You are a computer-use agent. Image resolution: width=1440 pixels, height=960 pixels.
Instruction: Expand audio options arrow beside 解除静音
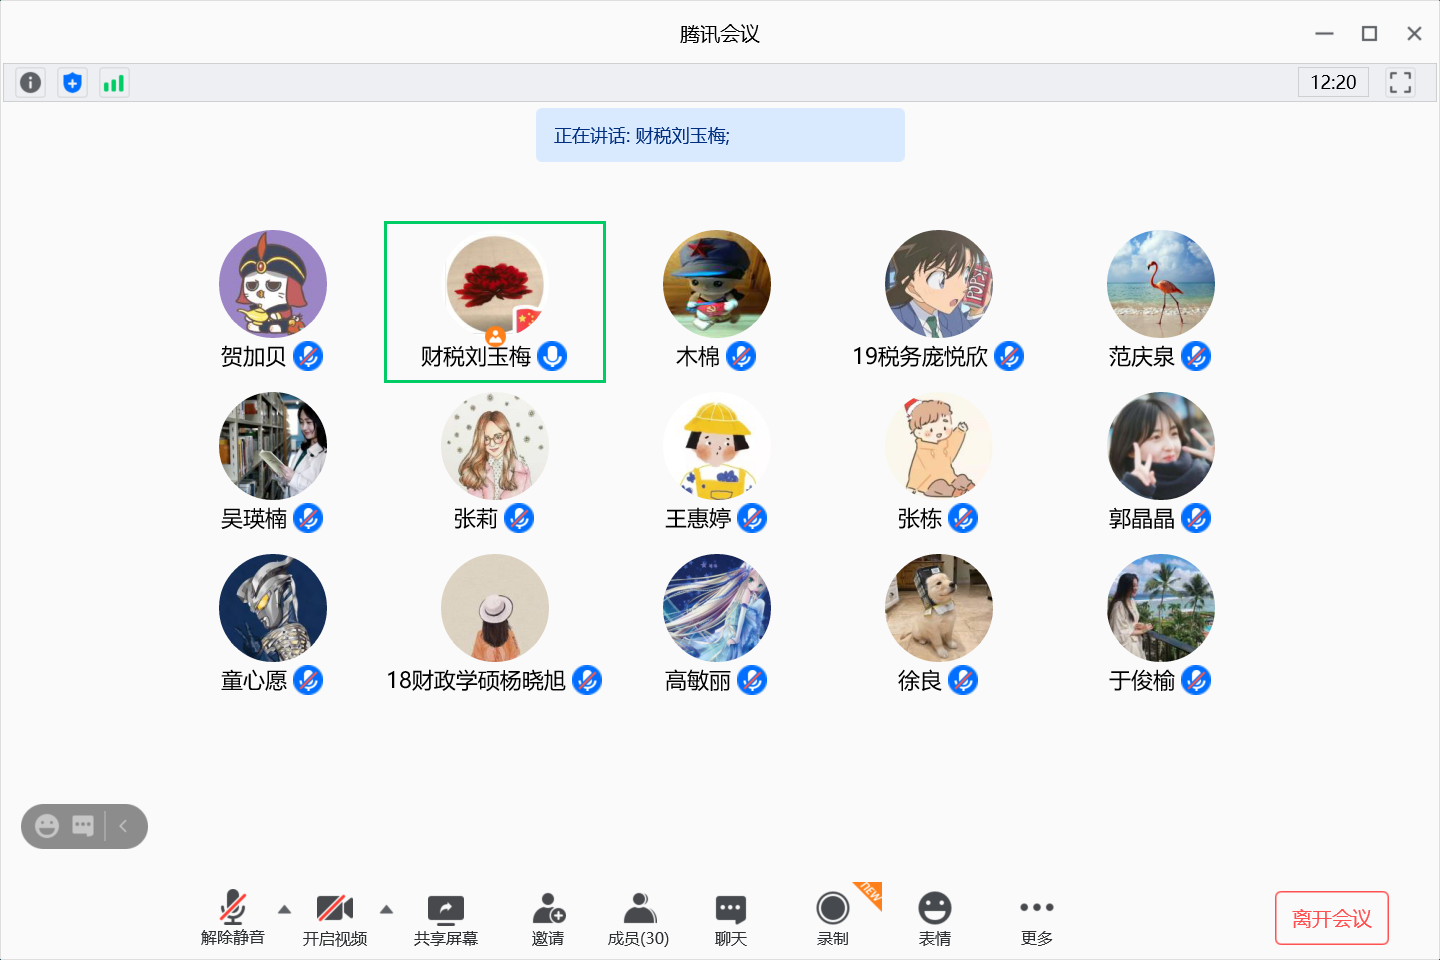[284, 910]
